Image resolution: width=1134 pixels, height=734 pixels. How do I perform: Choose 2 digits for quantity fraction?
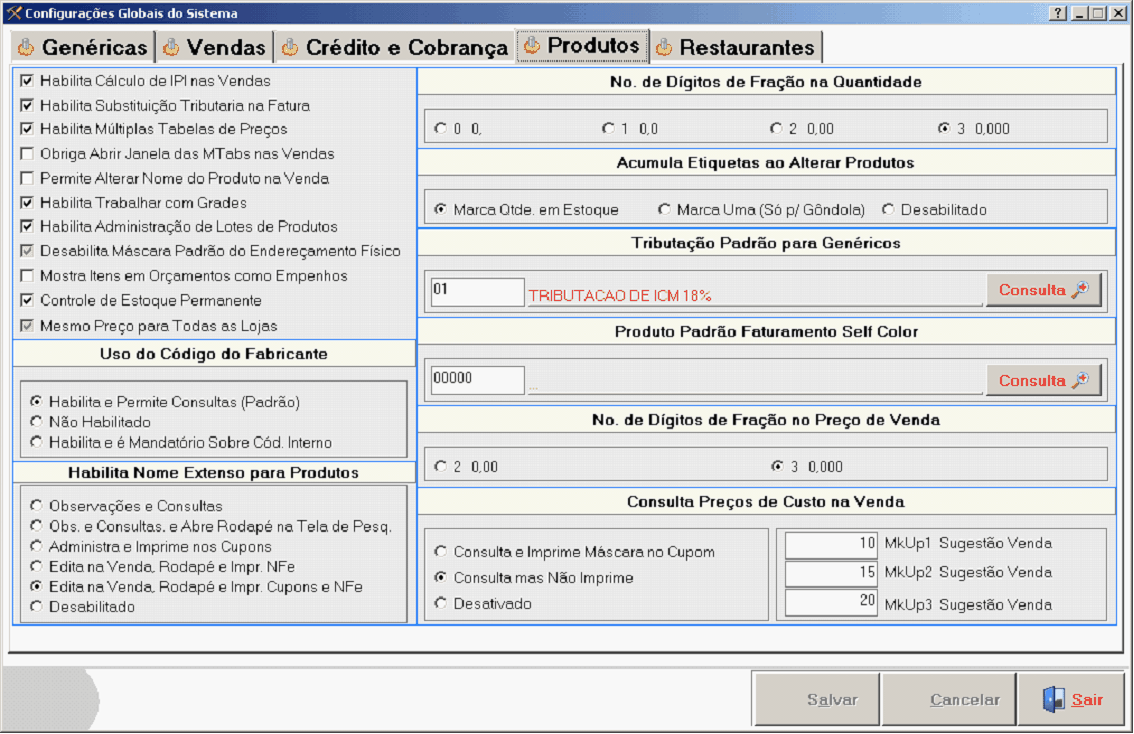(776, 129)
